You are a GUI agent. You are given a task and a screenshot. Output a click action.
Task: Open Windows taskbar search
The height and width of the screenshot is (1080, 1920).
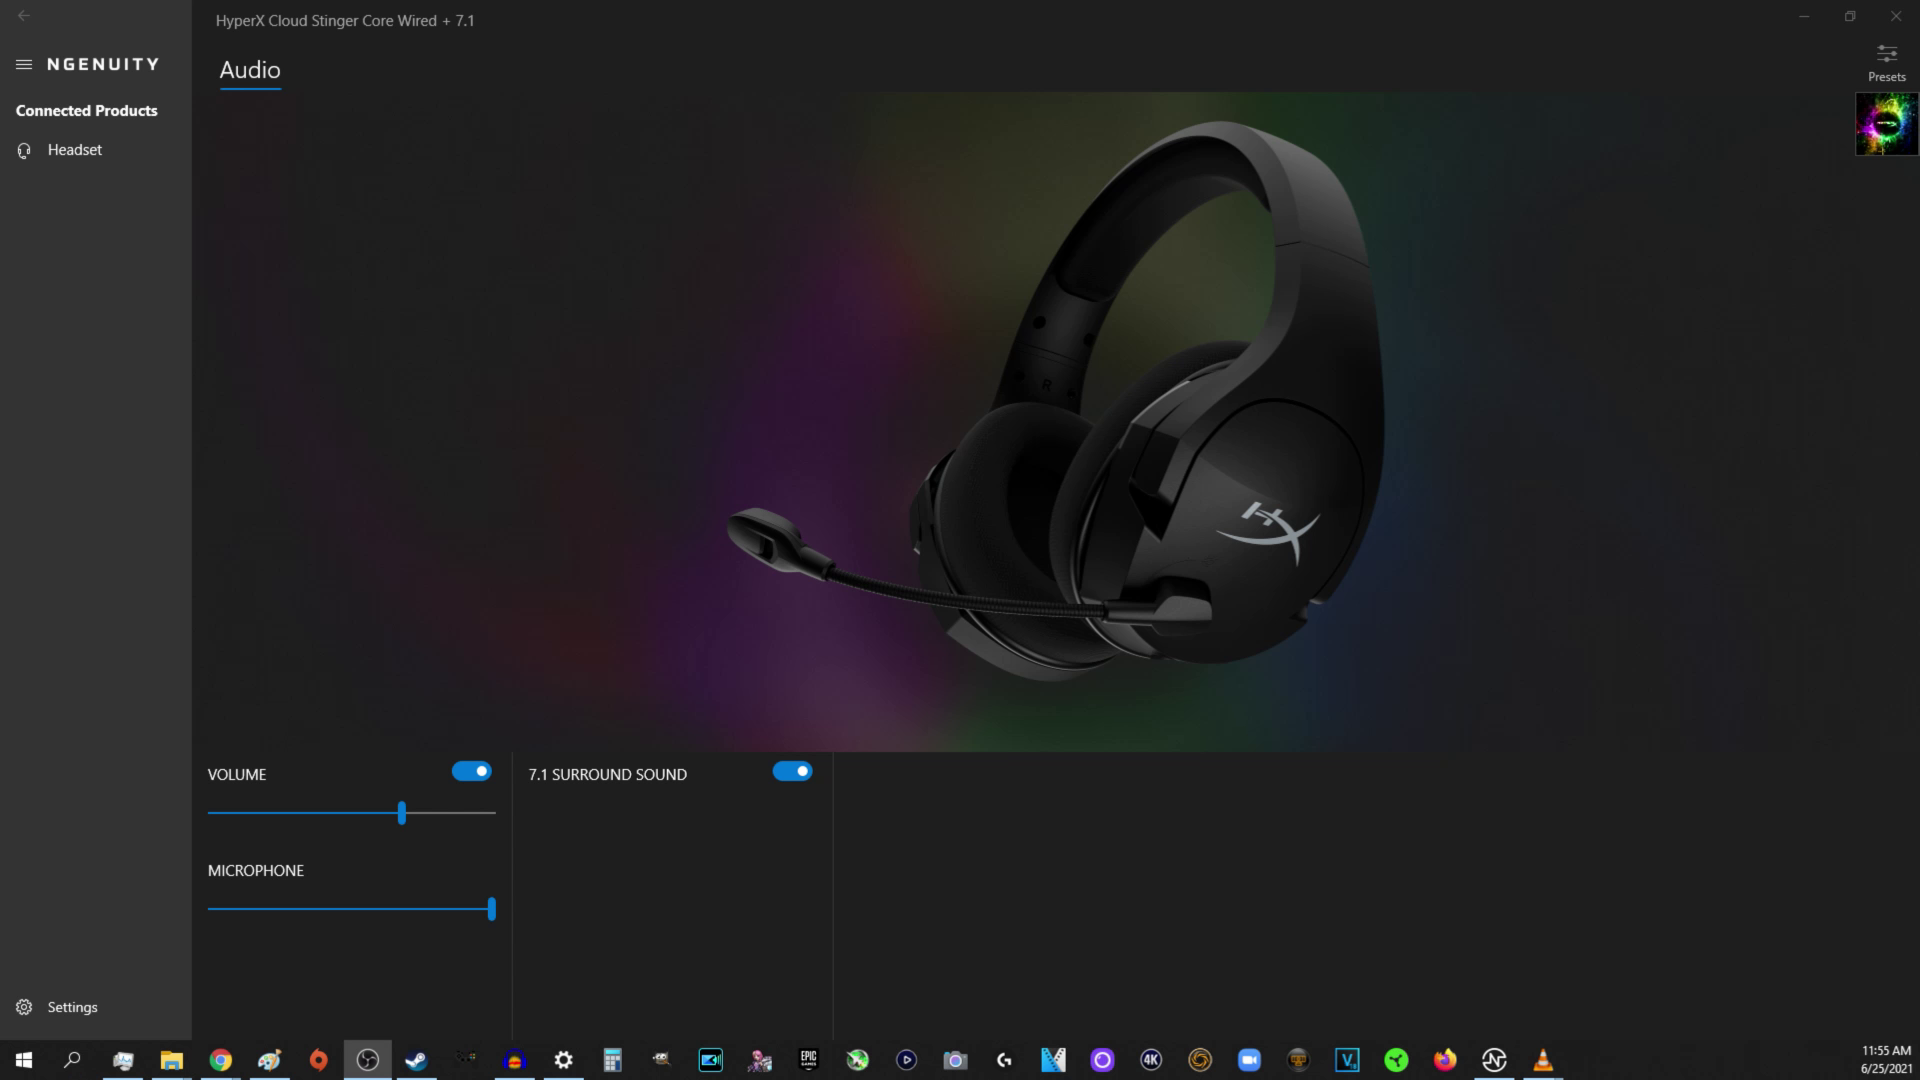[72, 1060]
